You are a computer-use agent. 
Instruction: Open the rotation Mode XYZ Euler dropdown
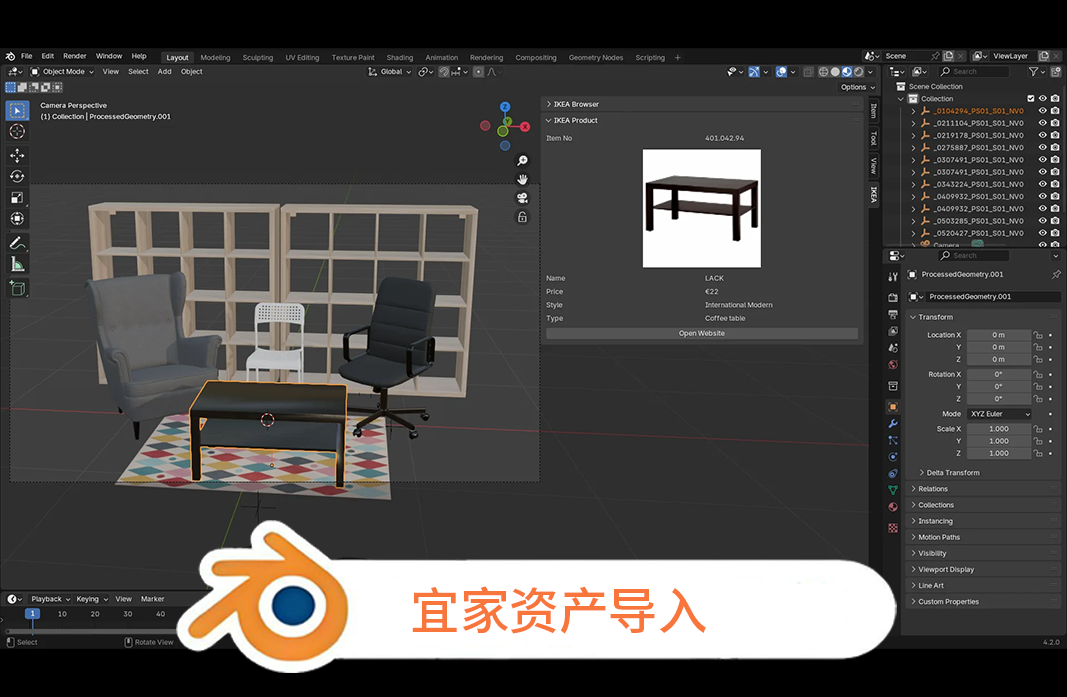coord(1000,414)
